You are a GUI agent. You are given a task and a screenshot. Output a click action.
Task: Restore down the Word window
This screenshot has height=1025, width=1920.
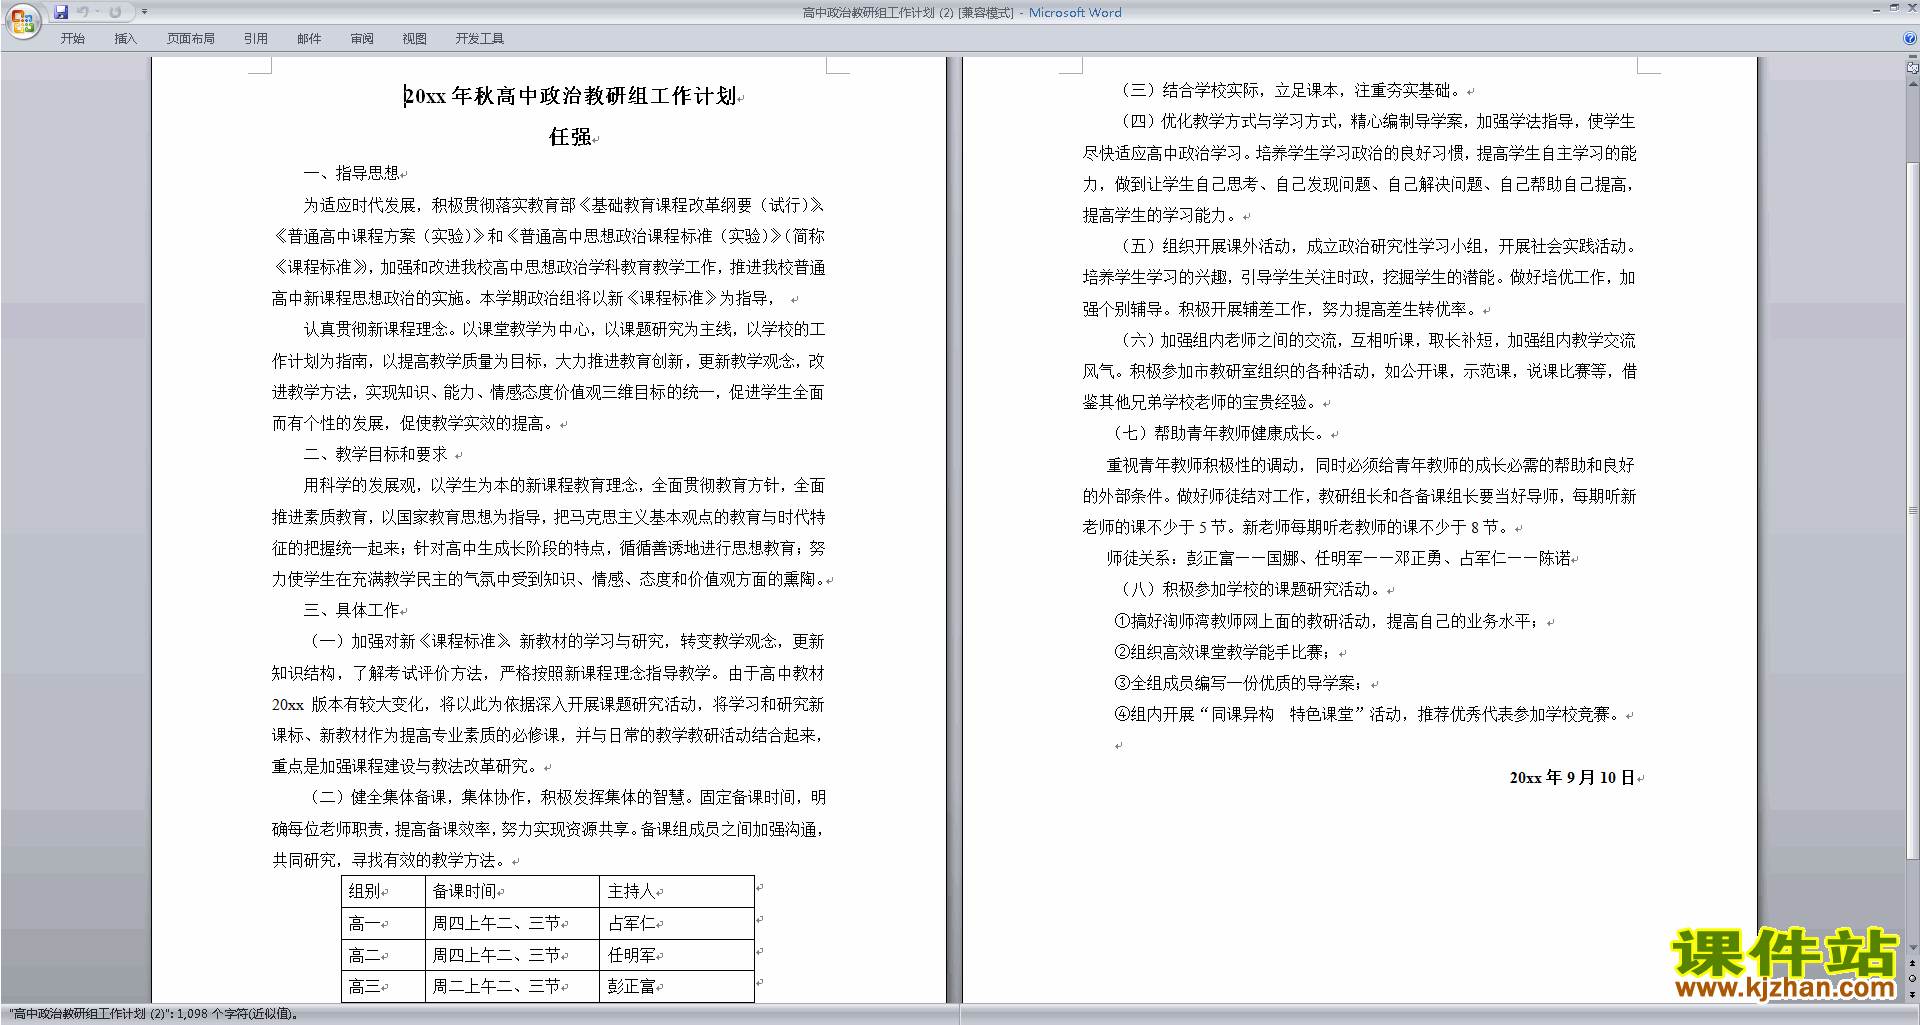coord(1894,8)
